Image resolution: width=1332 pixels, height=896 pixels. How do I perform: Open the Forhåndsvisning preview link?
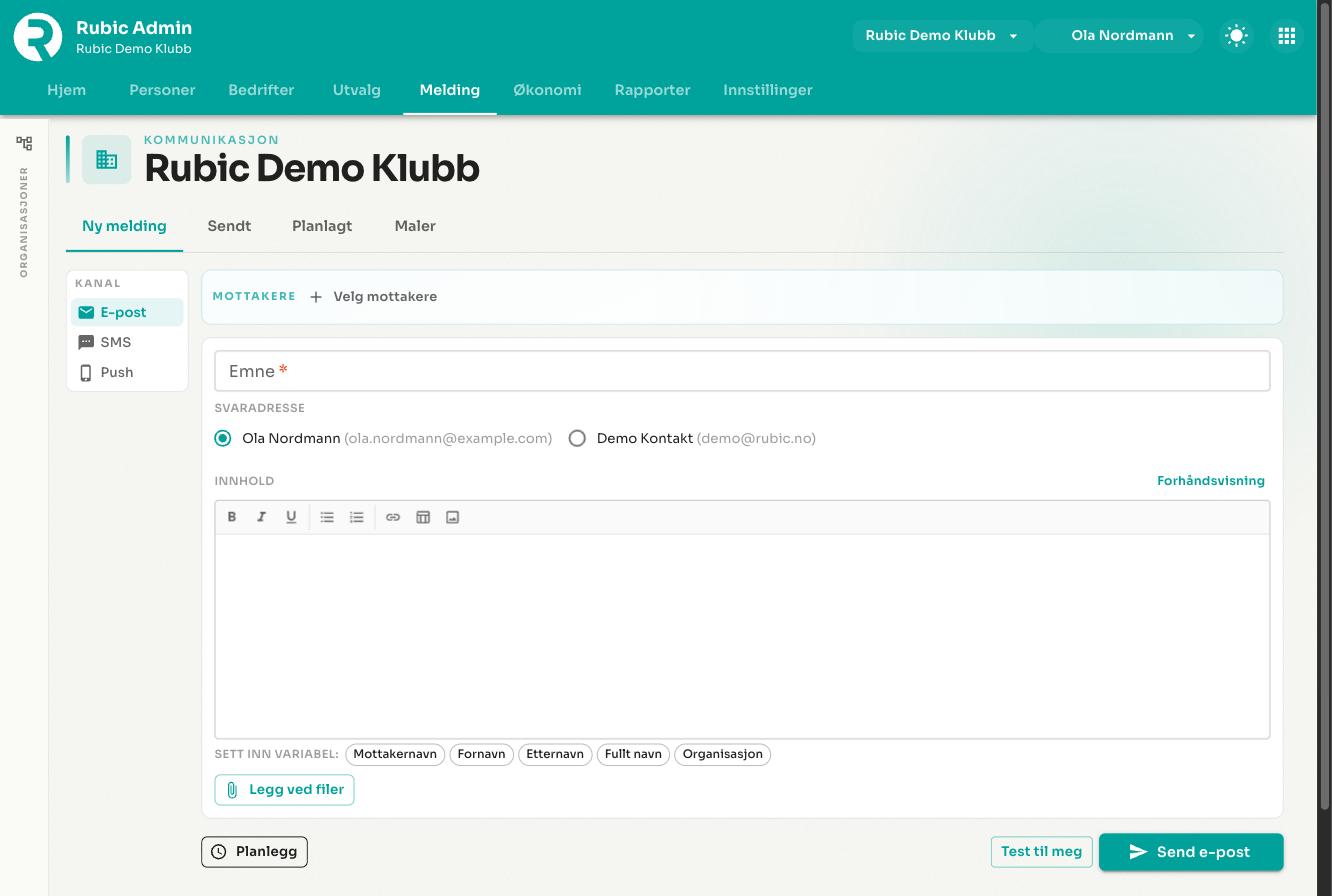point(1211,481)
